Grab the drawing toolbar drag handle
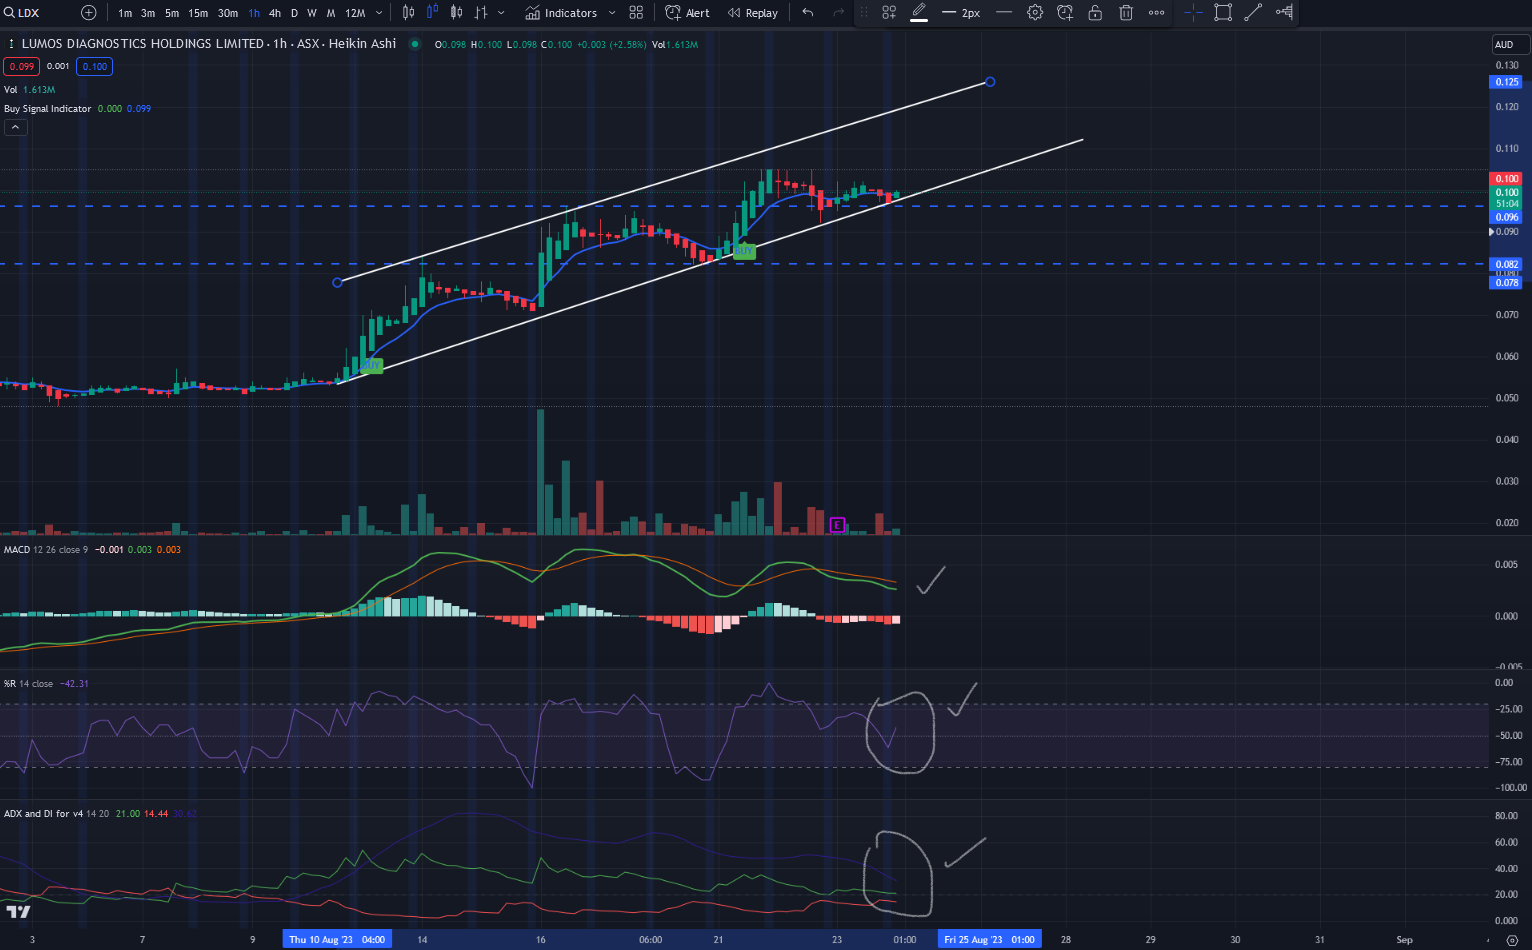Screen dimensions: 1532x950 pyautogui.click(x=865, y=13)
